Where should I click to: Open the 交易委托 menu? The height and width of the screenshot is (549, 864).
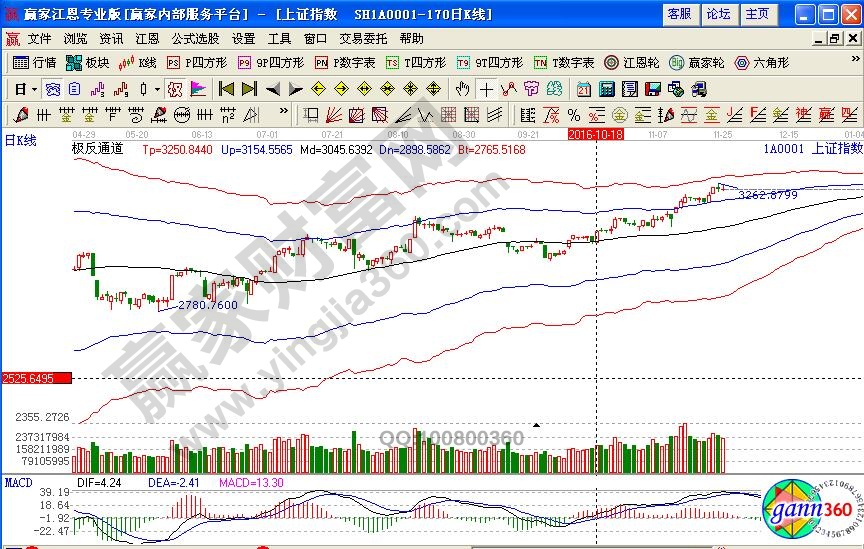(x=362, y=38)
